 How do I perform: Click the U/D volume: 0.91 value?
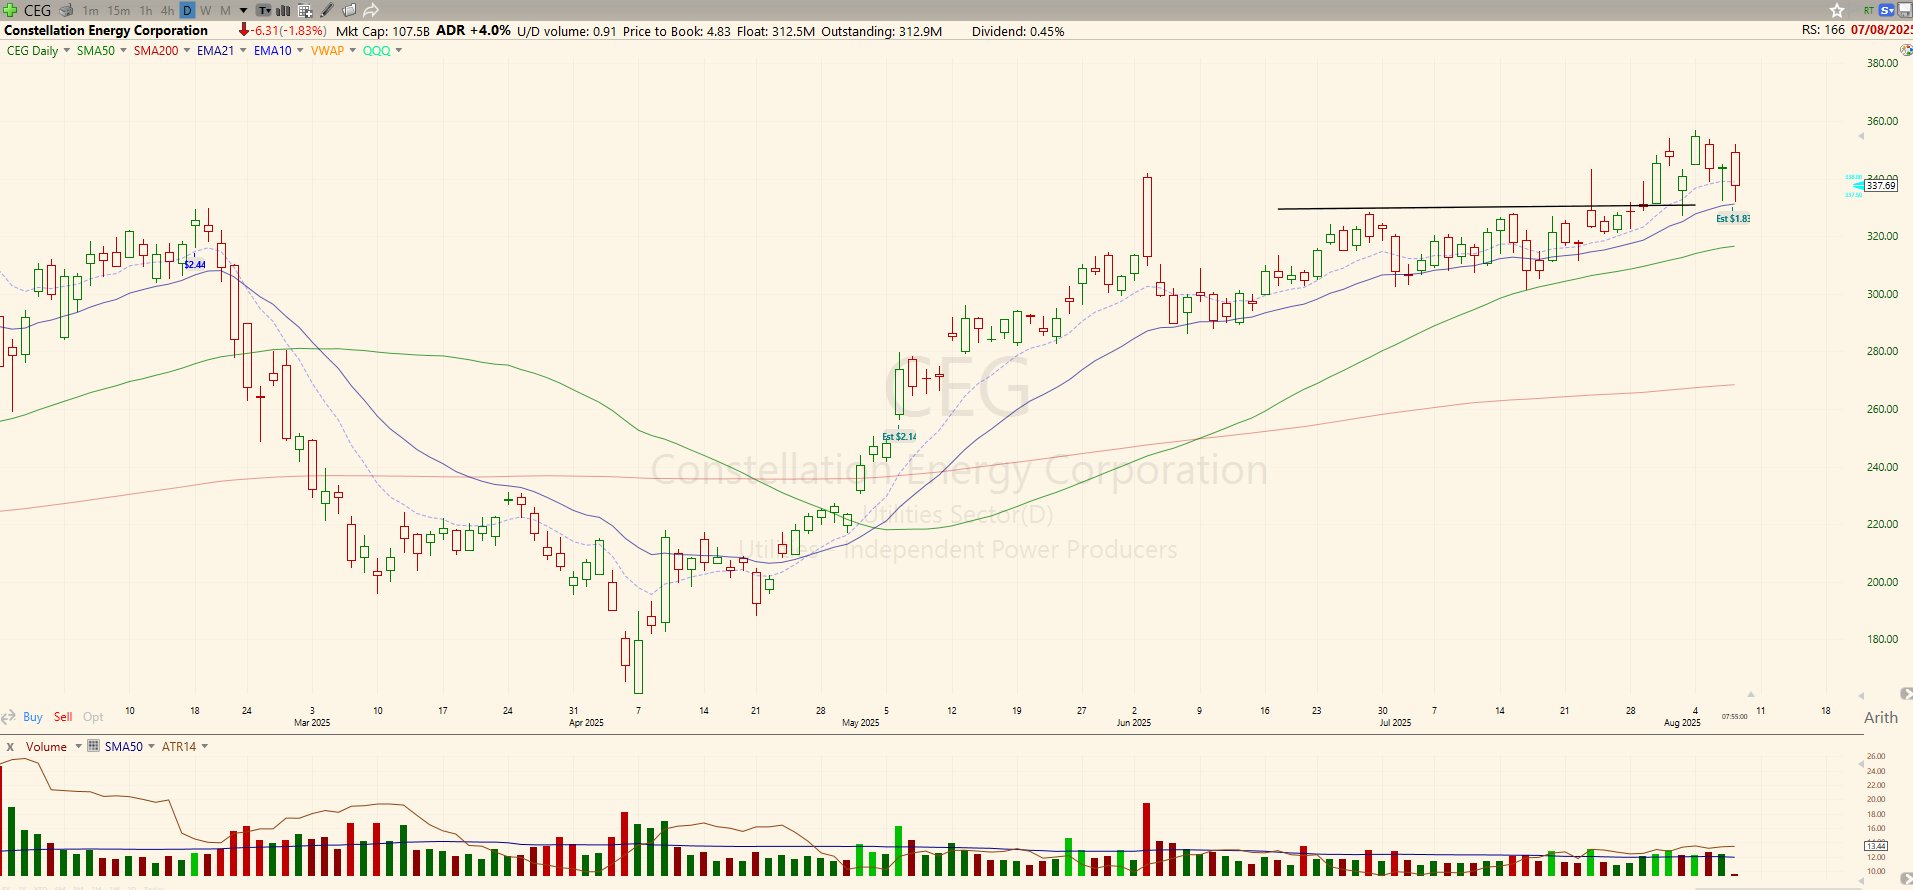click(567, 31)
